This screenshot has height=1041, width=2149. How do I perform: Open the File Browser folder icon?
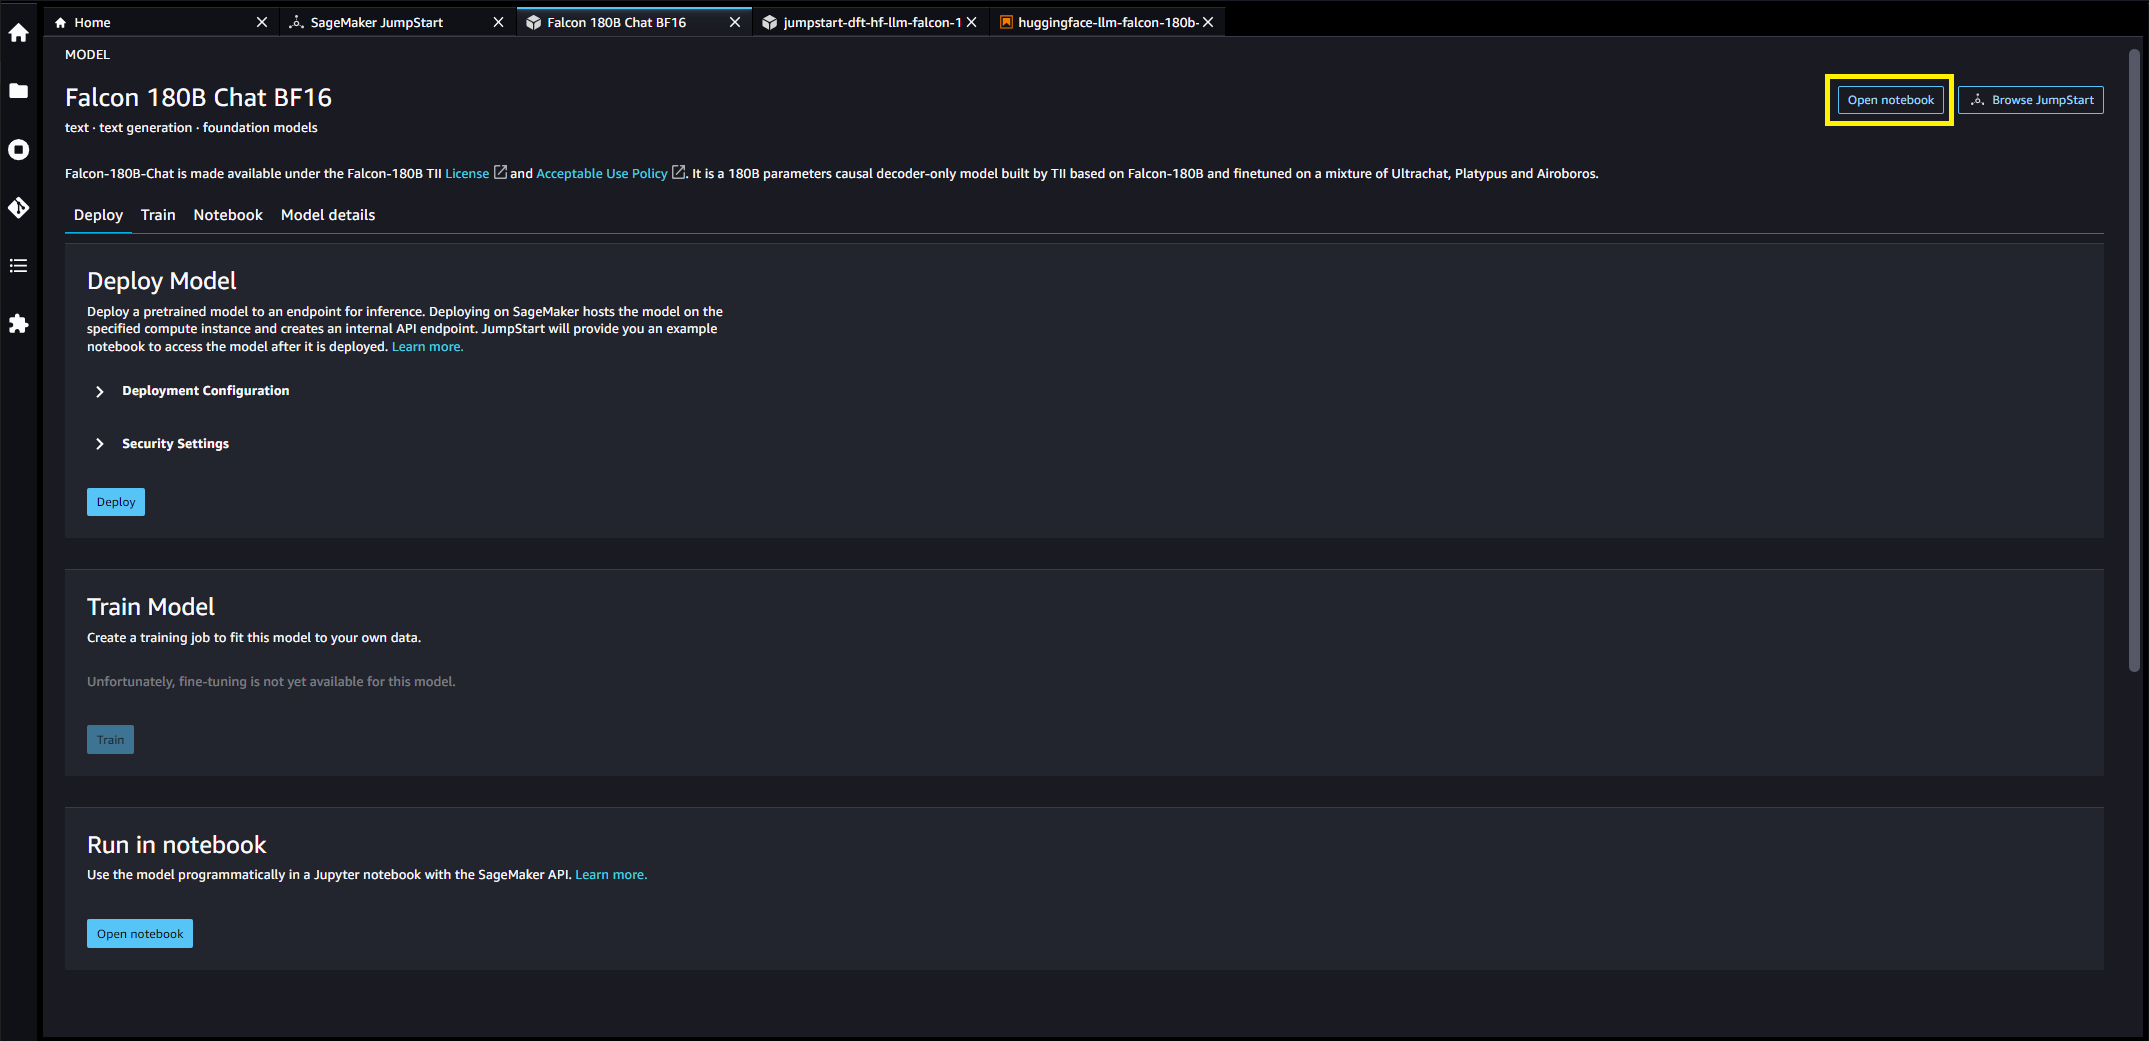pos(18,91)
